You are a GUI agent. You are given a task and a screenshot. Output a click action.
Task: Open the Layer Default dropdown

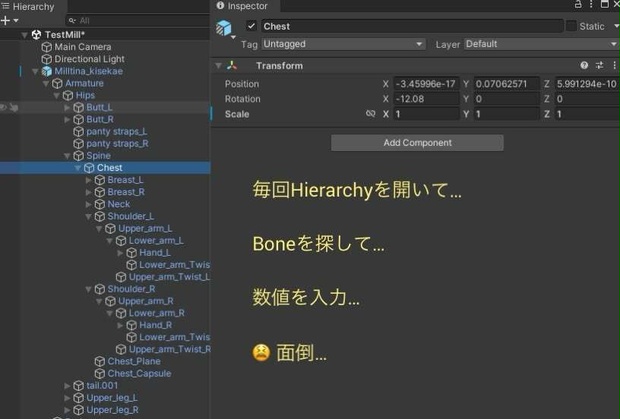click(x=542, y=44)
